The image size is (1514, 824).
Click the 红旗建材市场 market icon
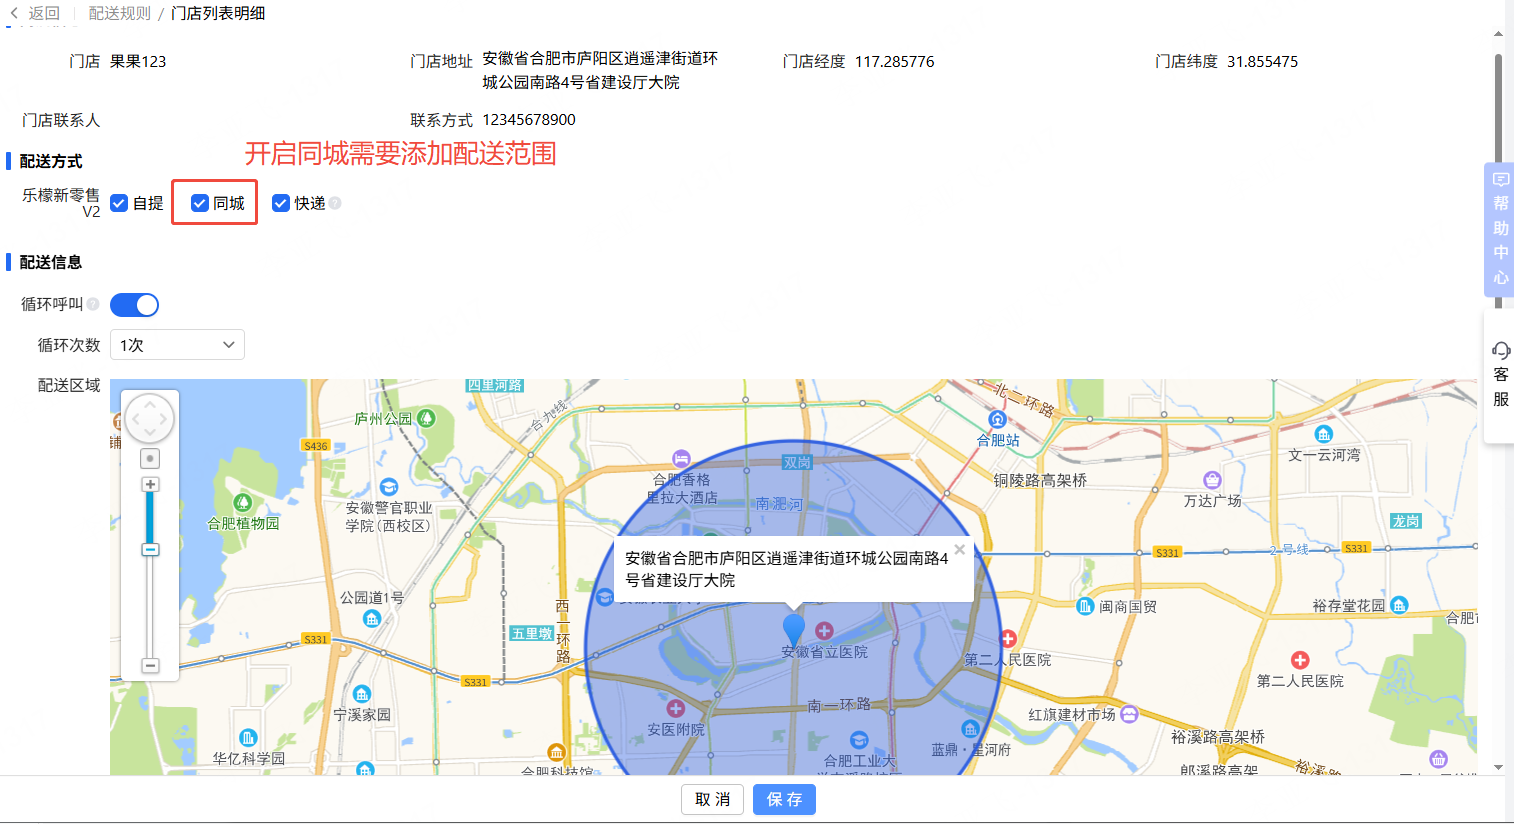[1129, 714]
